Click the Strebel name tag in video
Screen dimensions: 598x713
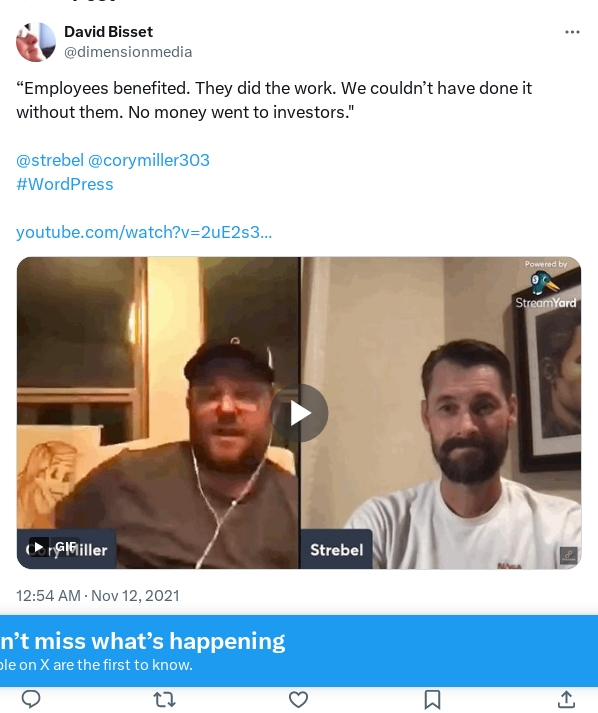coord(337,549)
